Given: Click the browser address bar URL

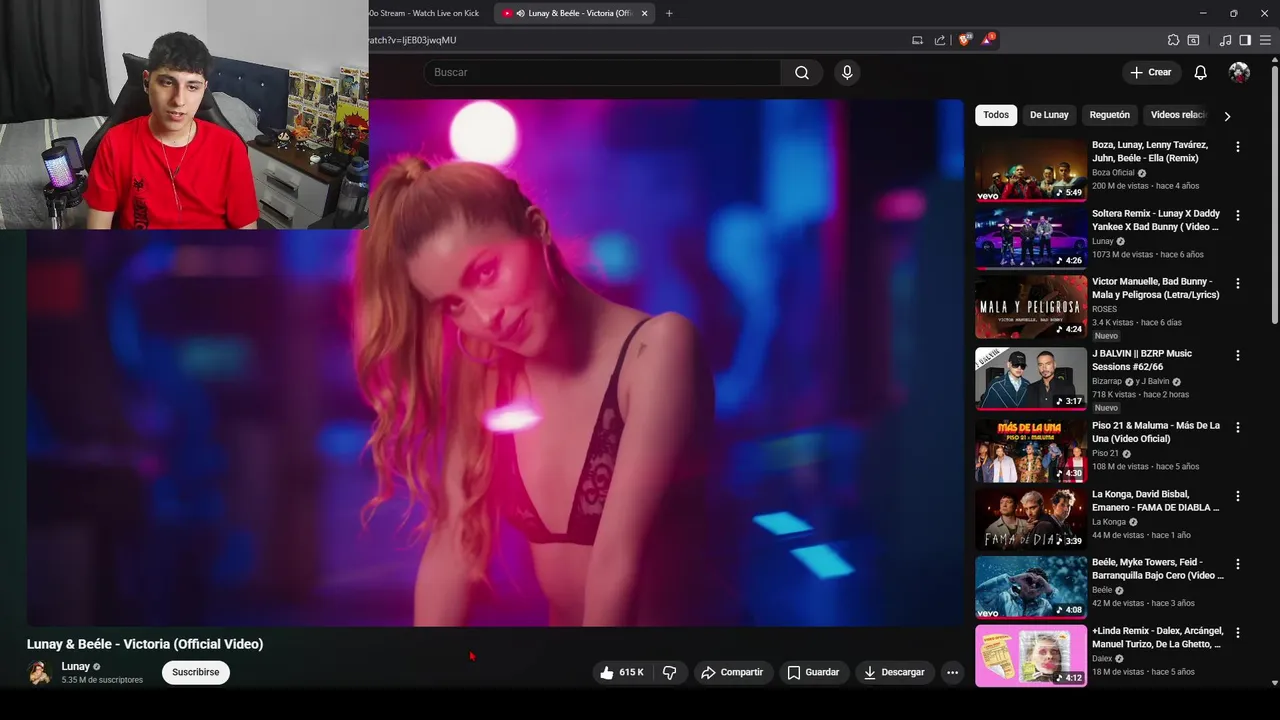Looking at the screenshot, I should click(x=412, y=40).
